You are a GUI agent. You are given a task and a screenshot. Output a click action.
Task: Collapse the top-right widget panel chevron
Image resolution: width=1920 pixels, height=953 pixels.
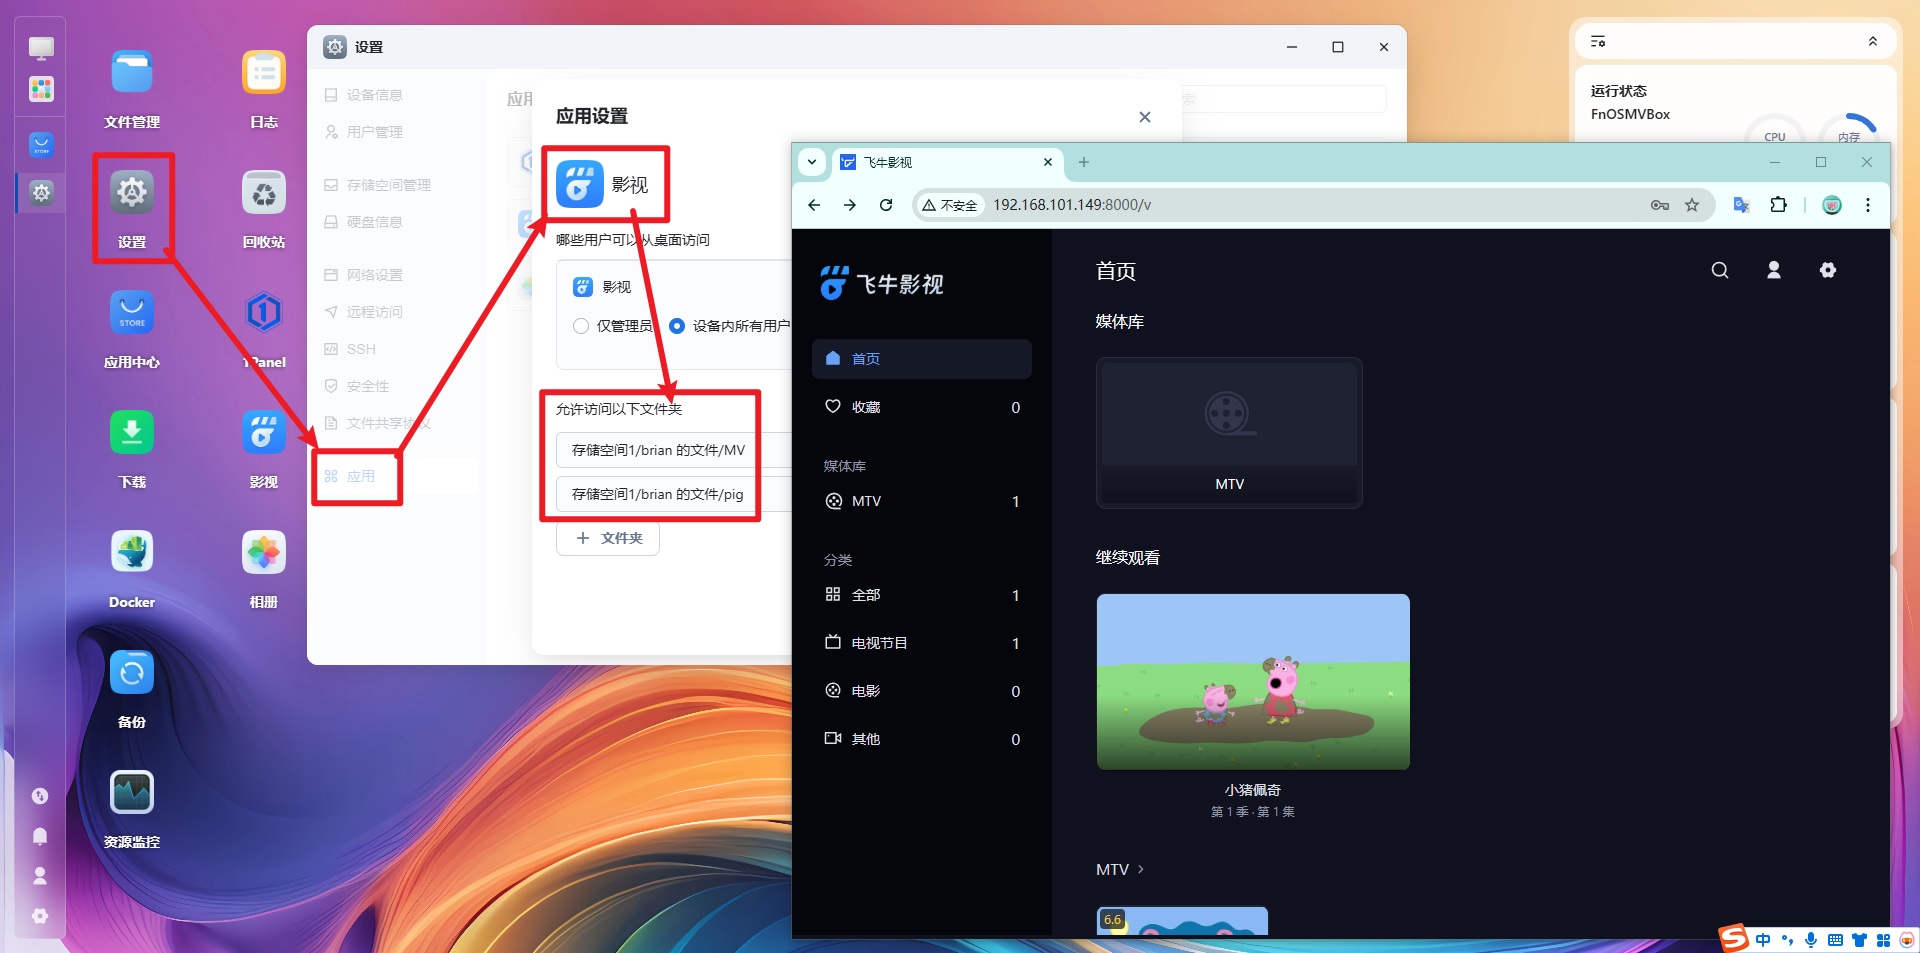(x=1872, y=41)
